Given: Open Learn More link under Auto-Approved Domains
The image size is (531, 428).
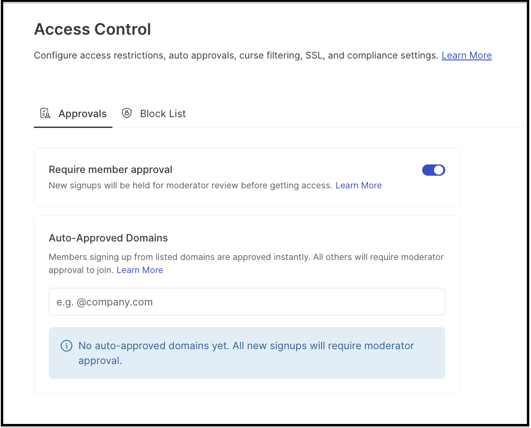Looking at the screenshot, I should coord(140,270).
